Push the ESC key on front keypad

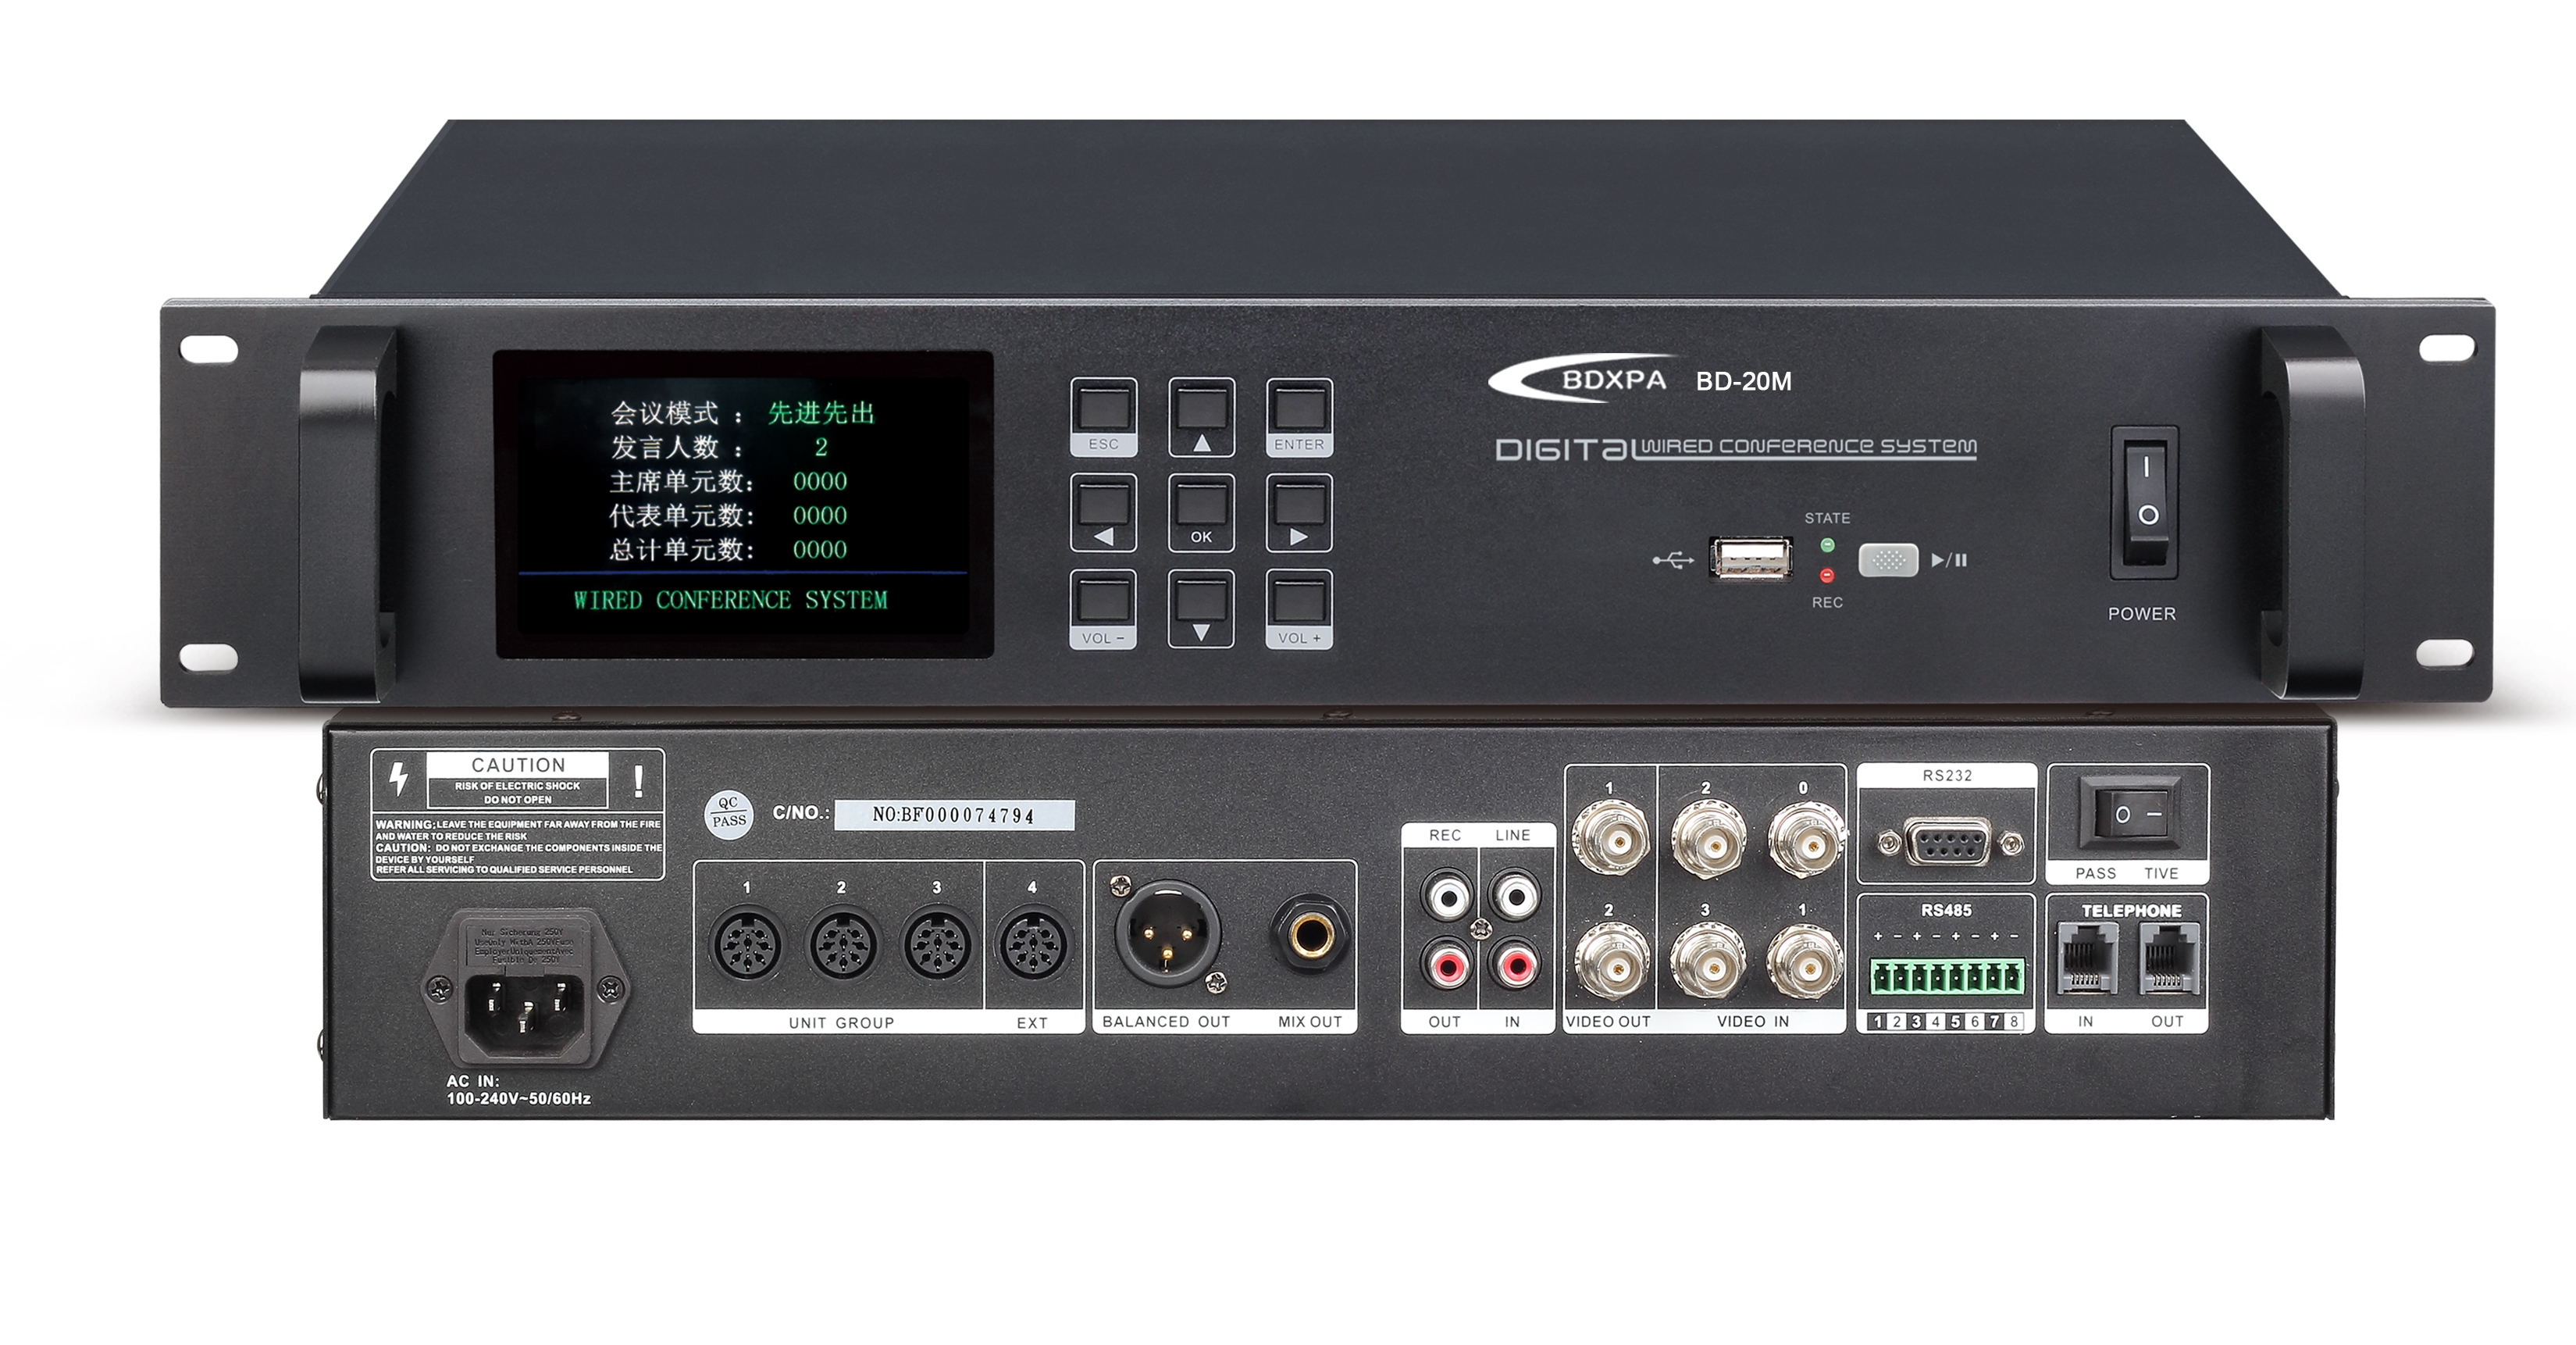1103,417
